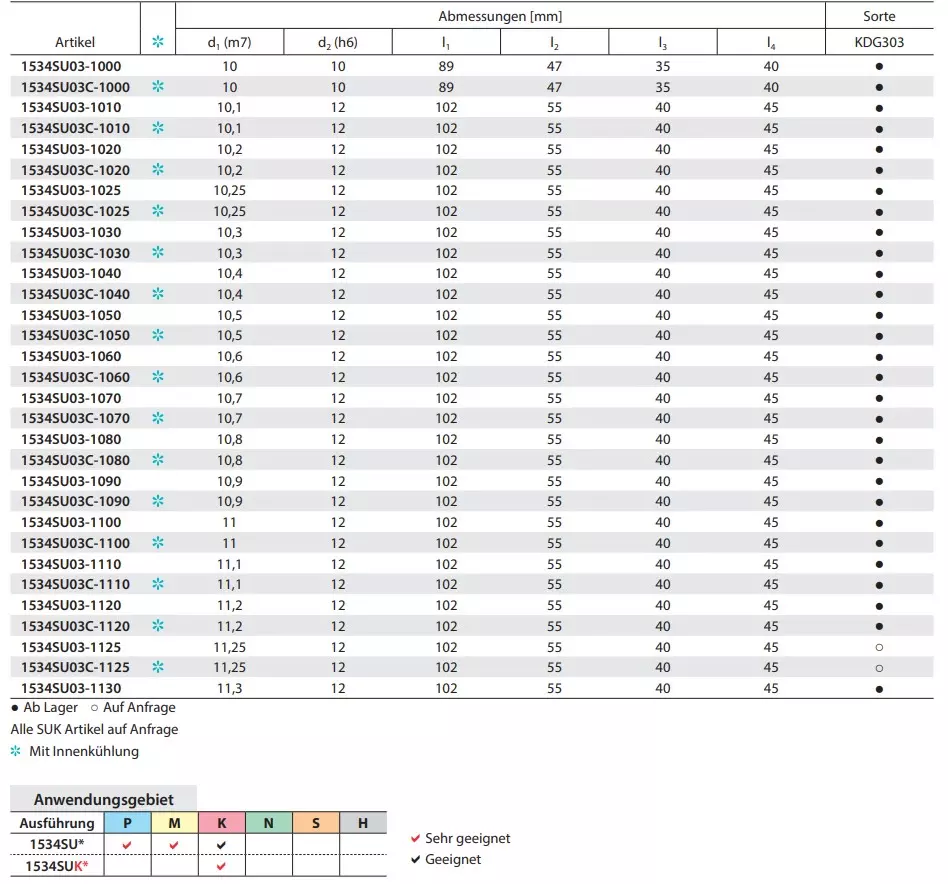Click the black checkmark next to Geeignet
This screenshot has width=948, height=884.
pyautogui.click(x=415, y=860)
